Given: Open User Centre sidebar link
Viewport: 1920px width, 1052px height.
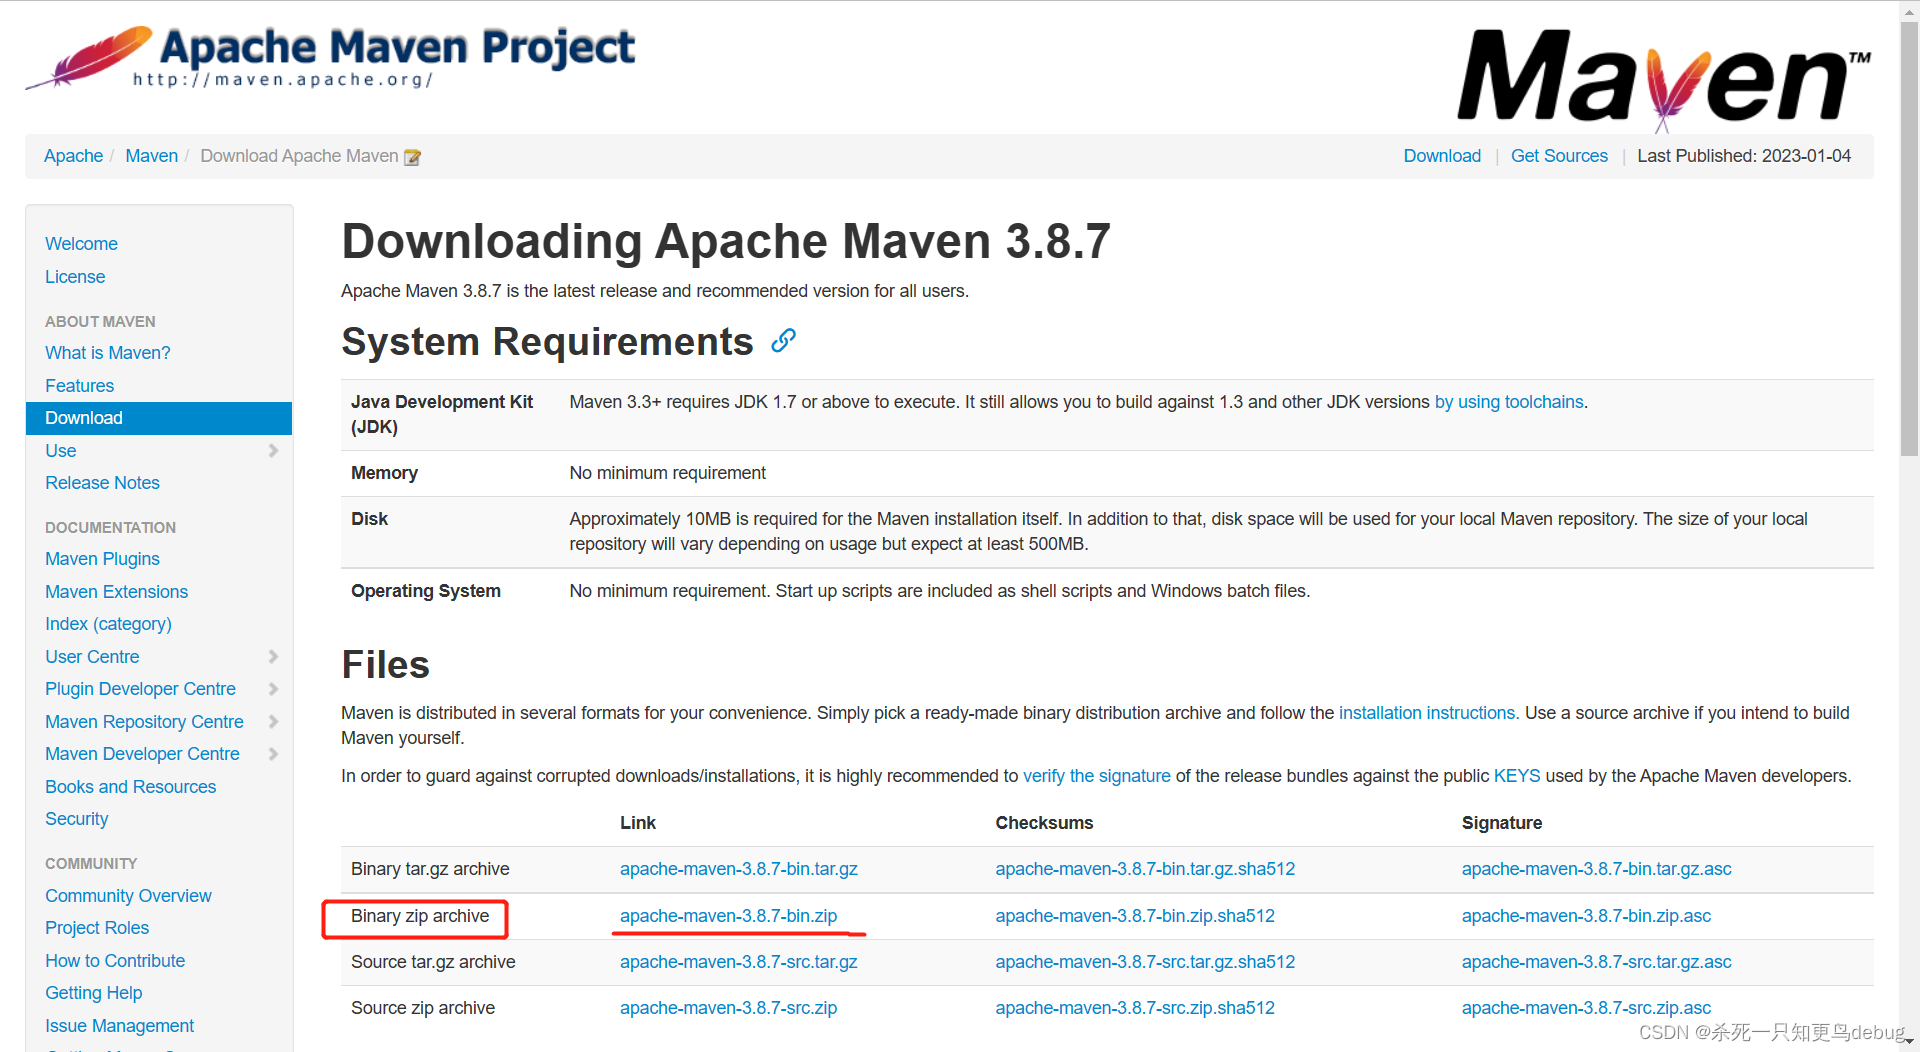Looking at the screenshot, I should click(92, 657).
